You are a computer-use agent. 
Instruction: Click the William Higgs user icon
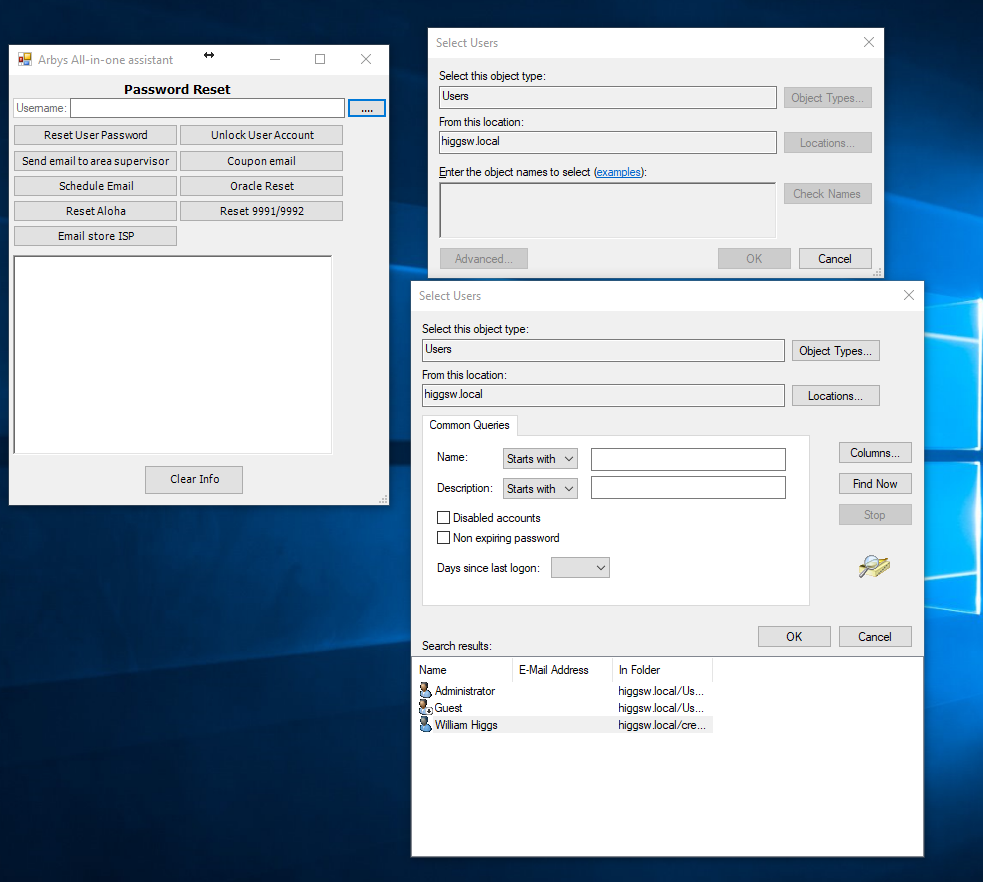426,724
